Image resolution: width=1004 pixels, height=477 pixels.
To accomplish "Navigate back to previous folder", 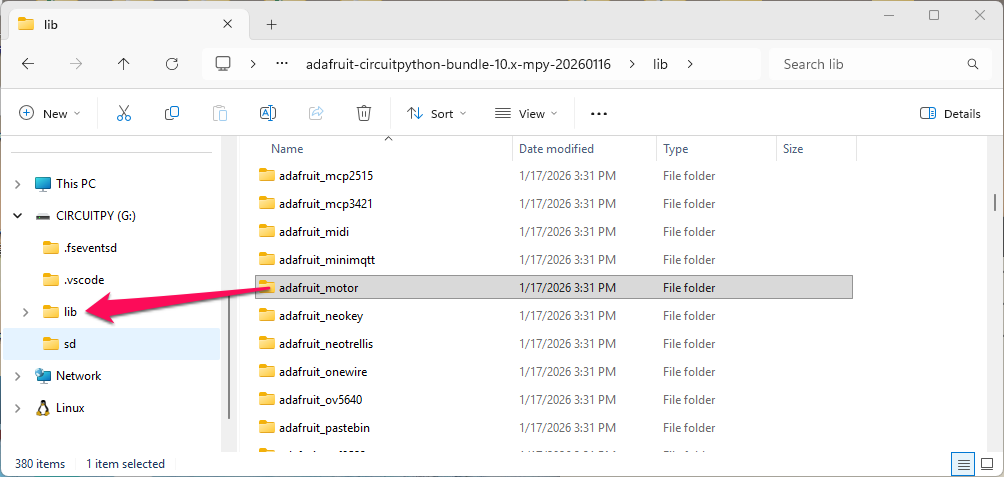I will pos(28,64).
